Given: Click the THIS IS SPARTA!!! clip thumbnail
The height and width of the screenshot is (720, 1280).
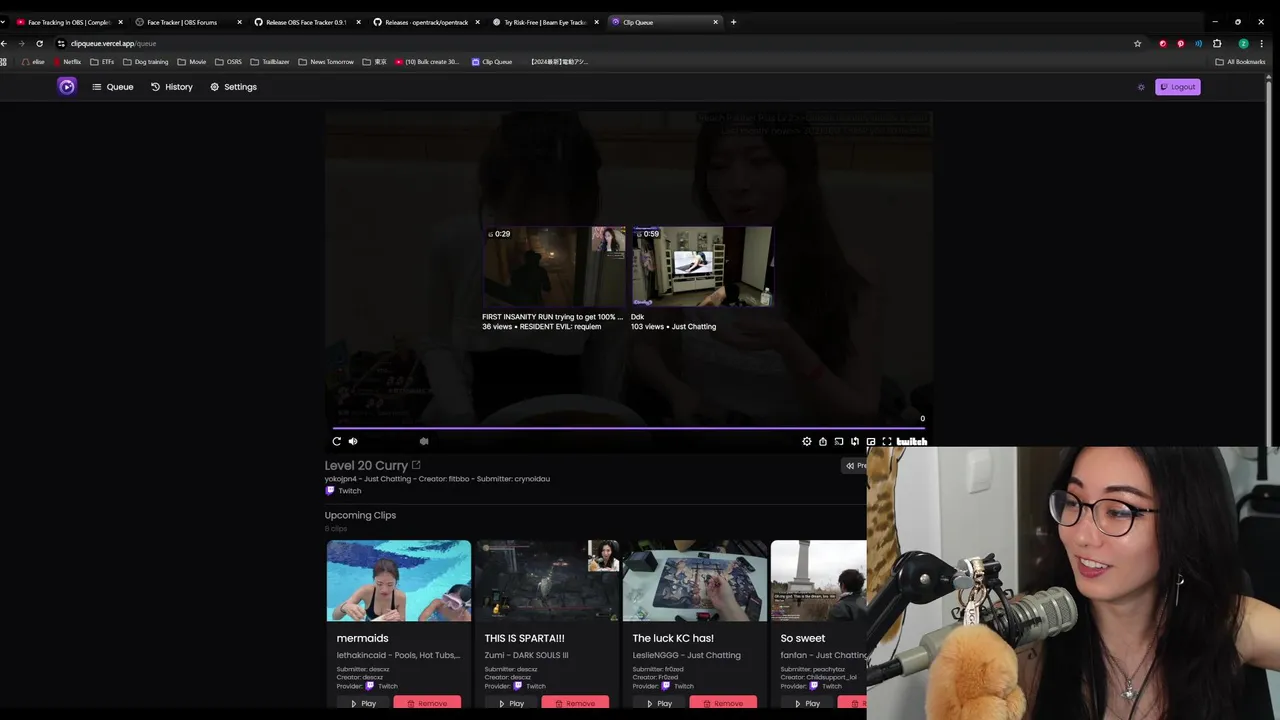Looking at the screenshot, I should pos(547,581).
